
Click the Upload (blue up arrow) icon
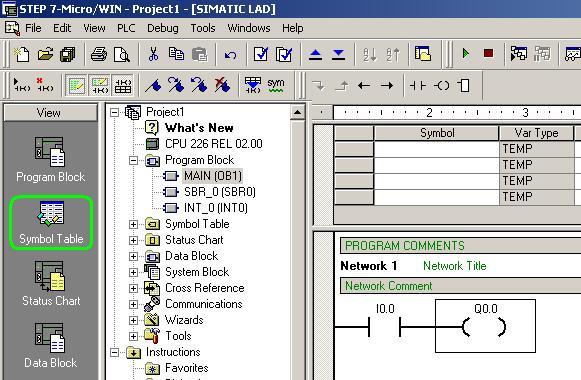point(315,55)
